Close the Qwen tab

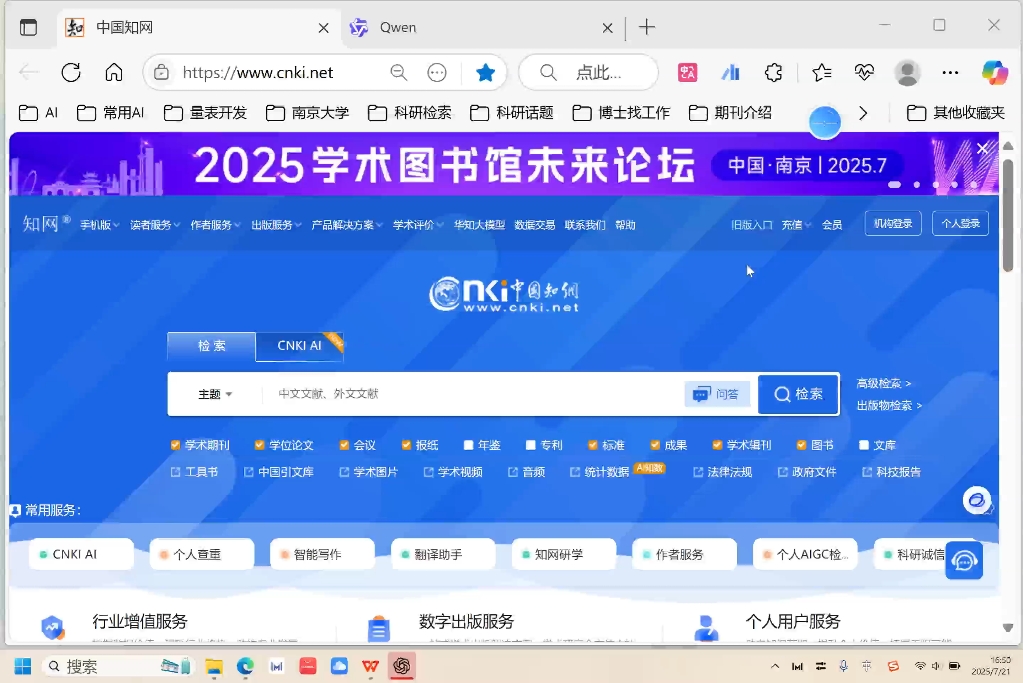(607, 27)
